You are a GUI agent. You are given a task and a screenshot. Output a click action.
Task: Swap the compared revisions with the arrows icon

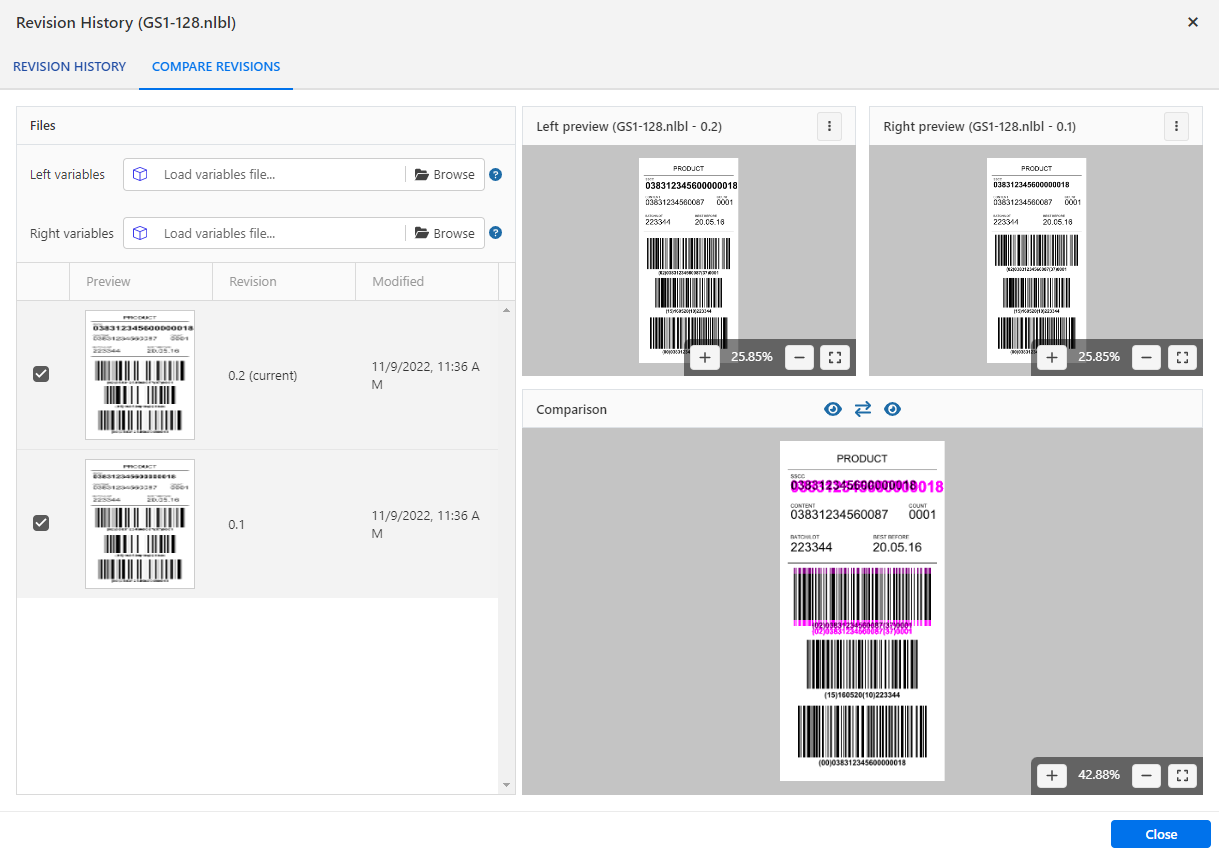tap(862, 409)
